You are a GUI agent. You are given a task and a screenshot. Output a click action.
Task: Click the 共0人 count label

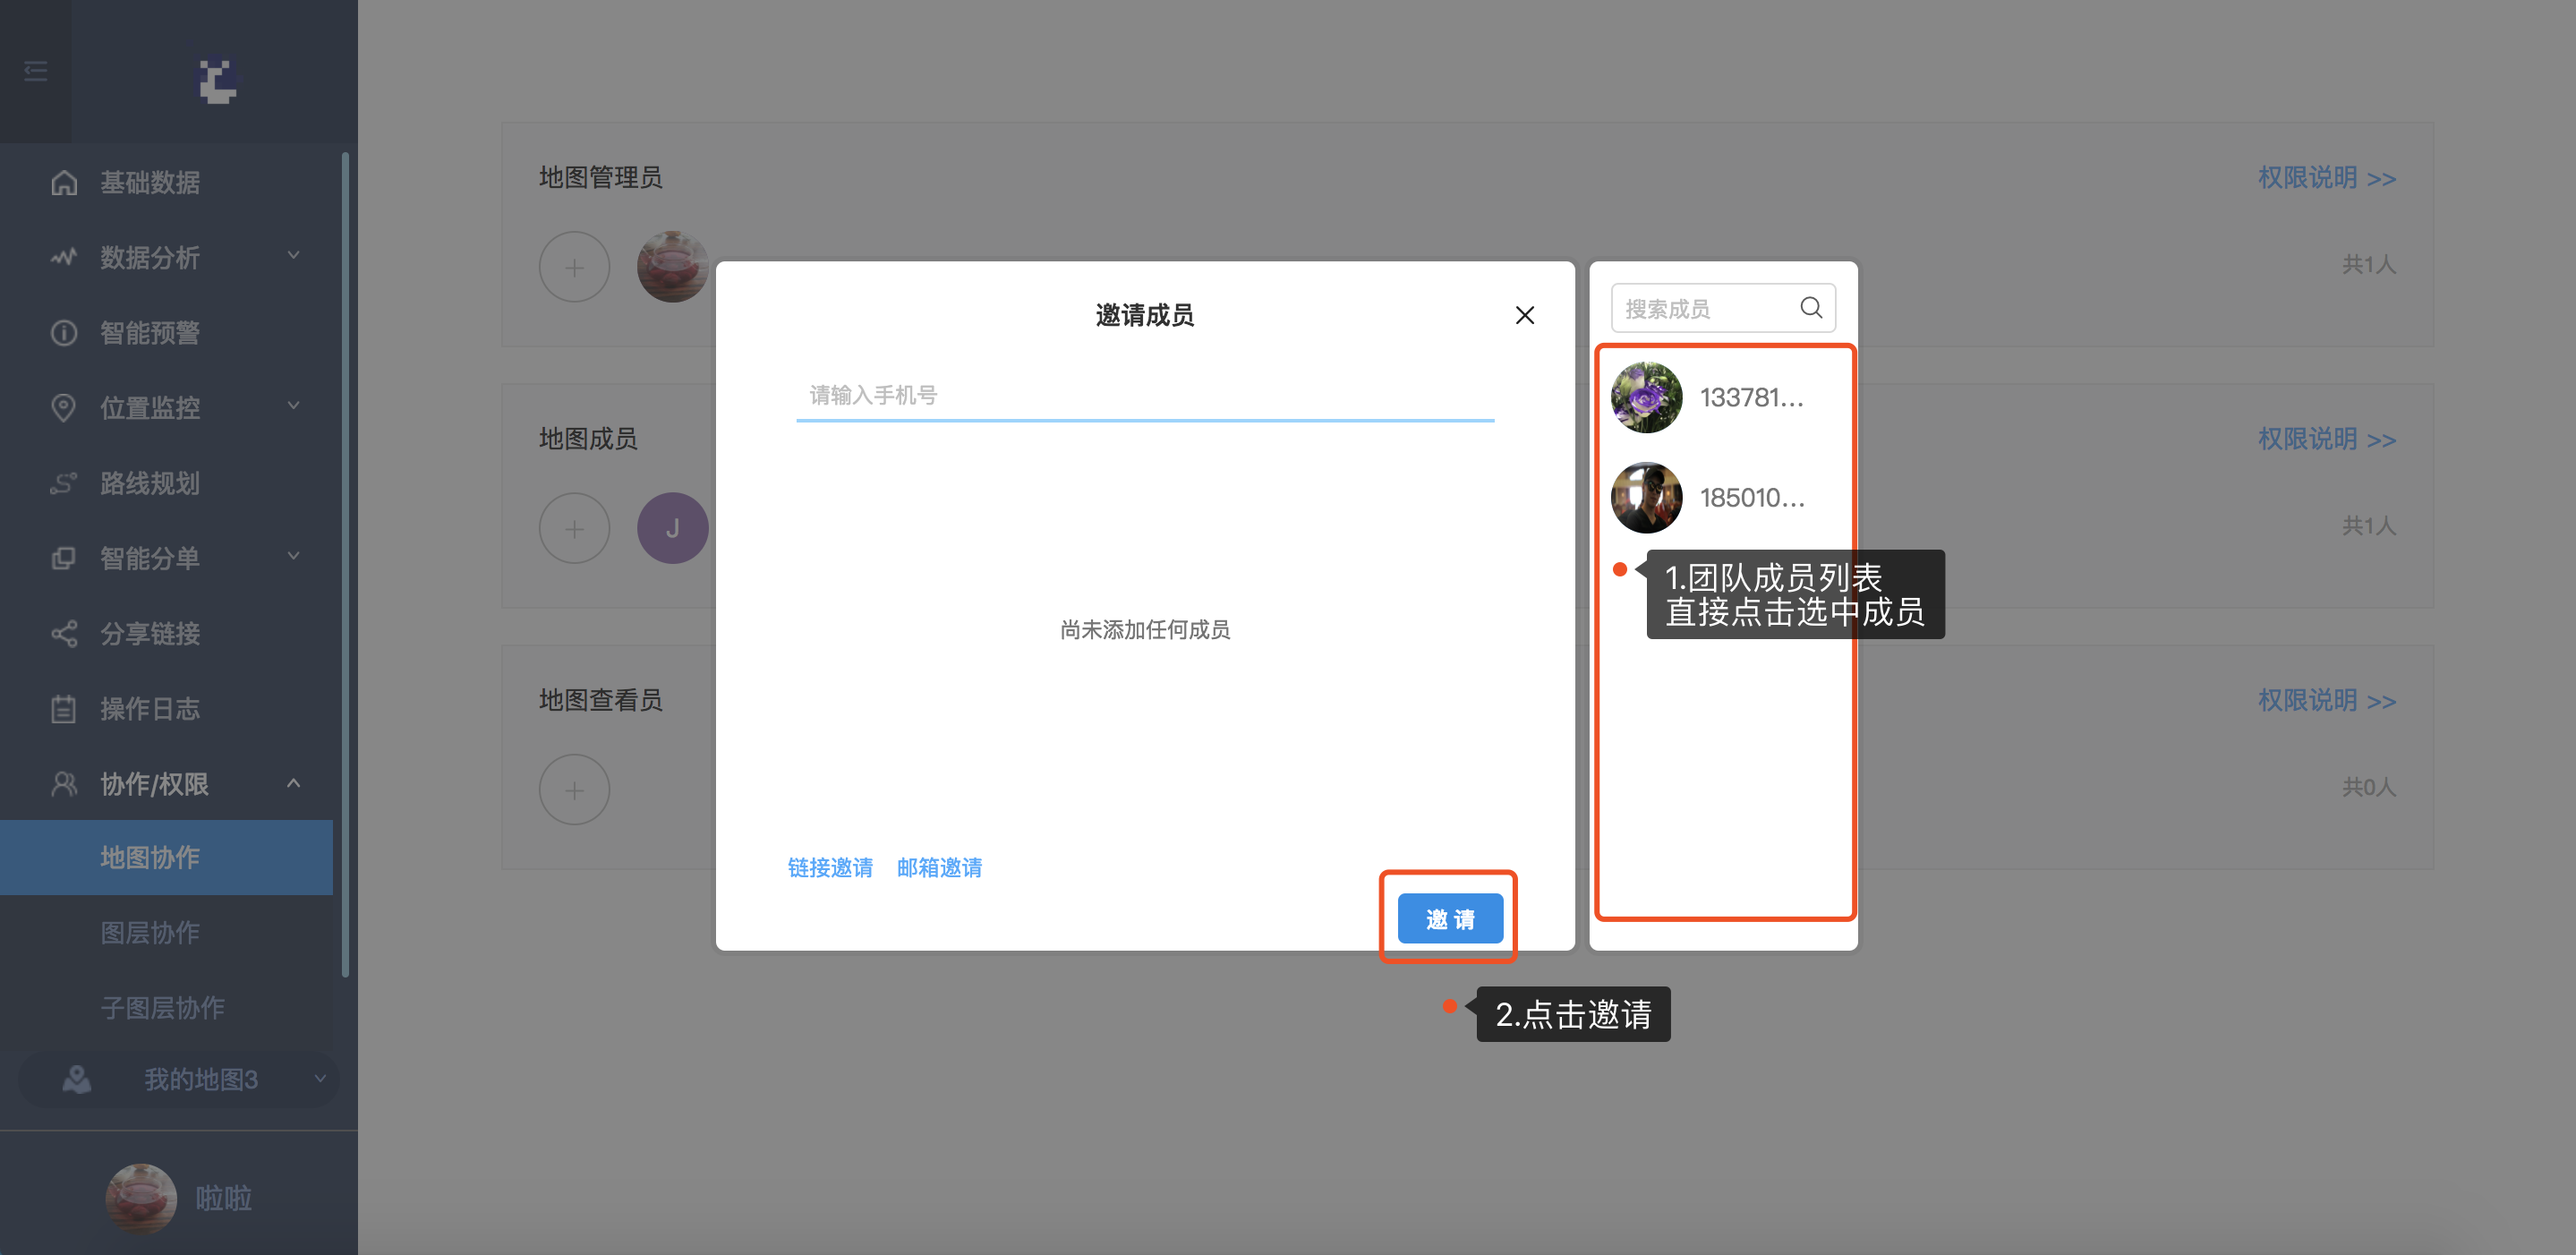point(2368,788)
